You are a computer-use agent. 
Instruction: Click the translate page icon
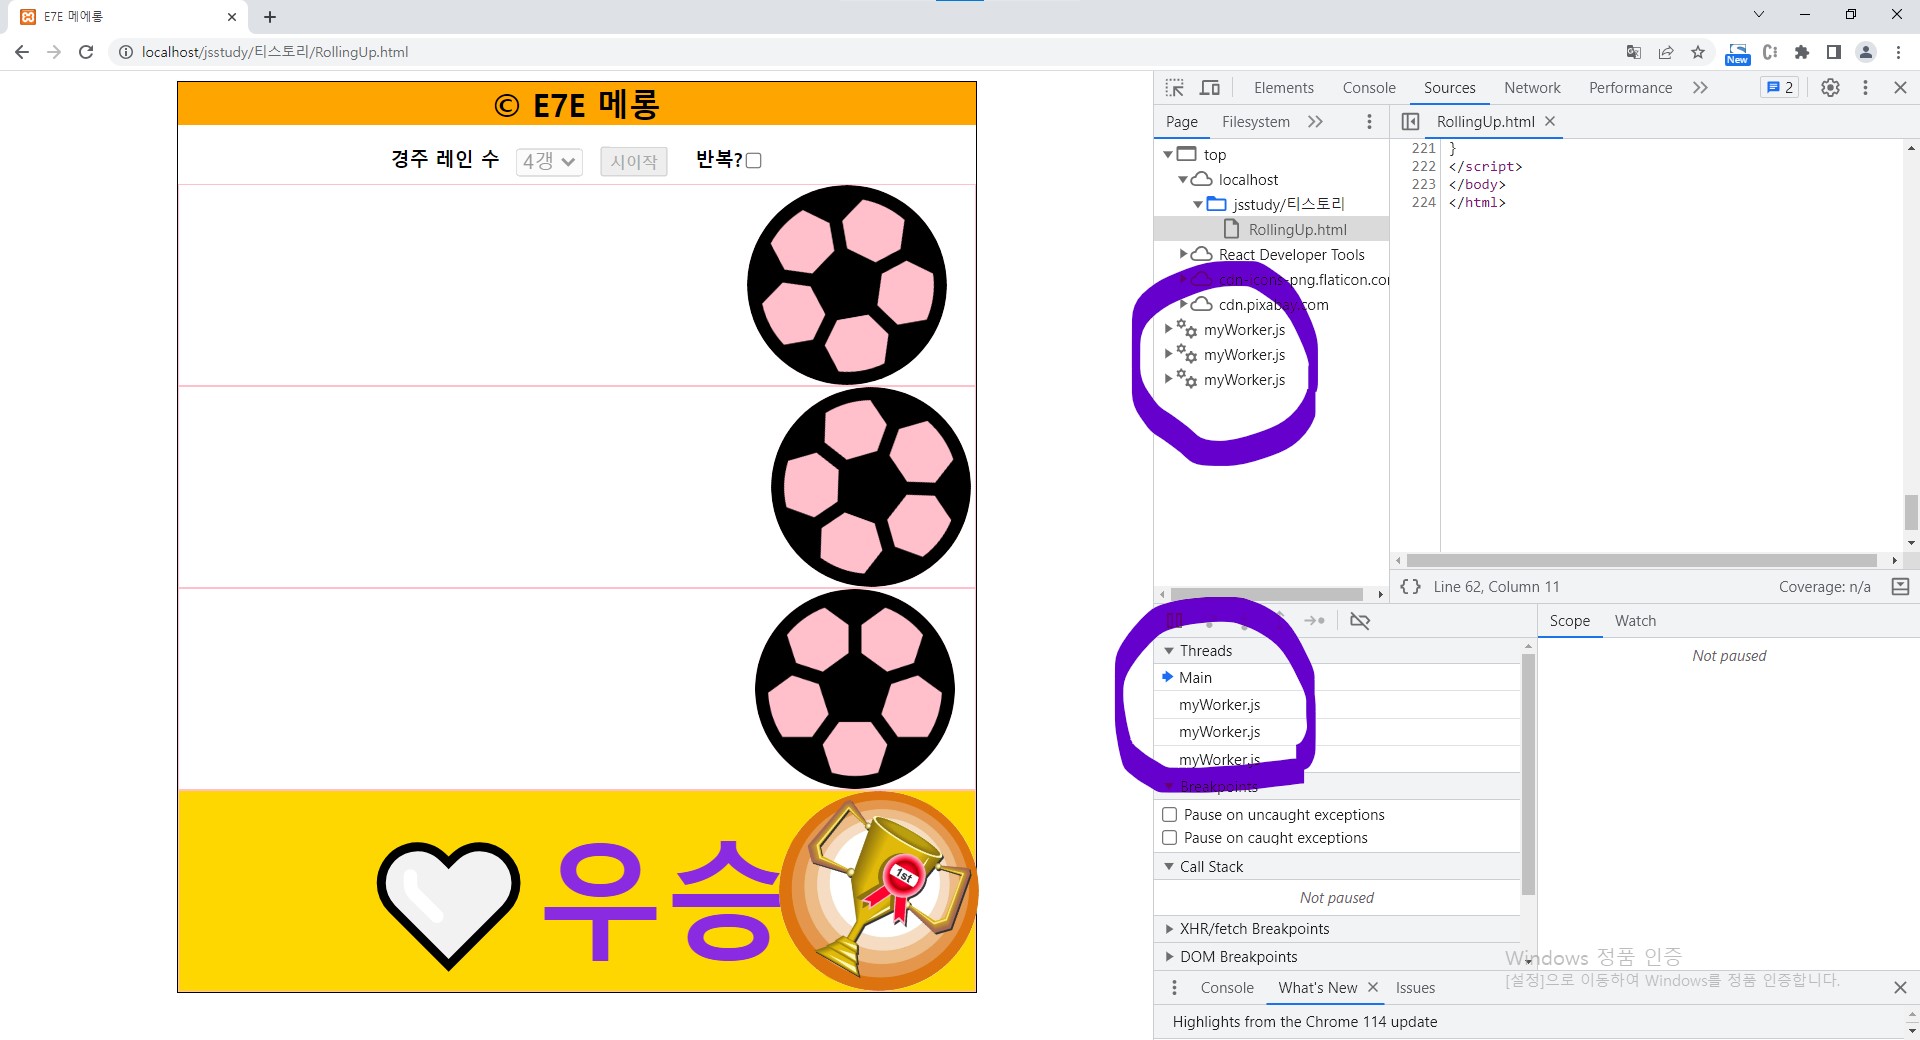(x=1634, y=52)
